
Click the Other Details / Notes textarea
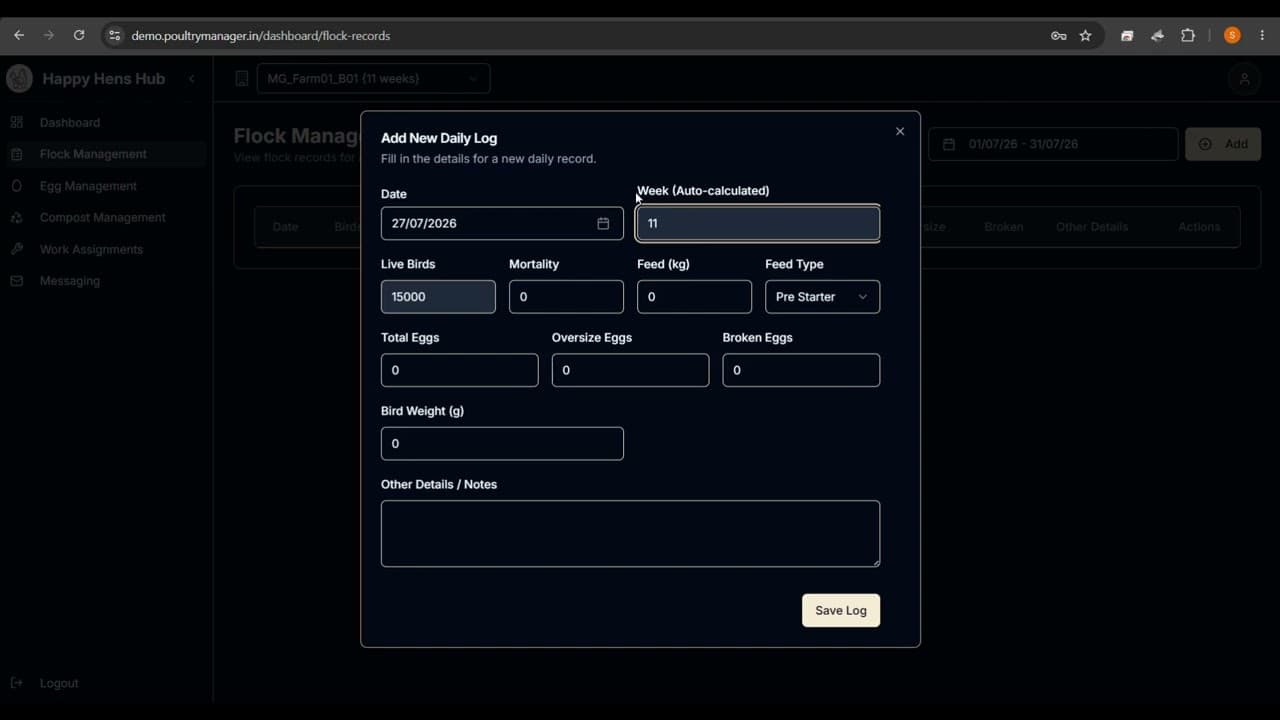point(630,534)
